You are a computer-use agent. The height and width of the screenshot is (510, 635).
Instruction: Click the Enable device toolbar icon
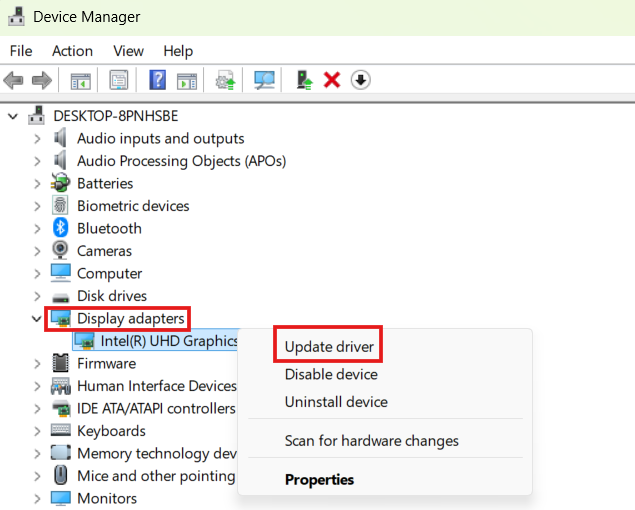point(304,80)
